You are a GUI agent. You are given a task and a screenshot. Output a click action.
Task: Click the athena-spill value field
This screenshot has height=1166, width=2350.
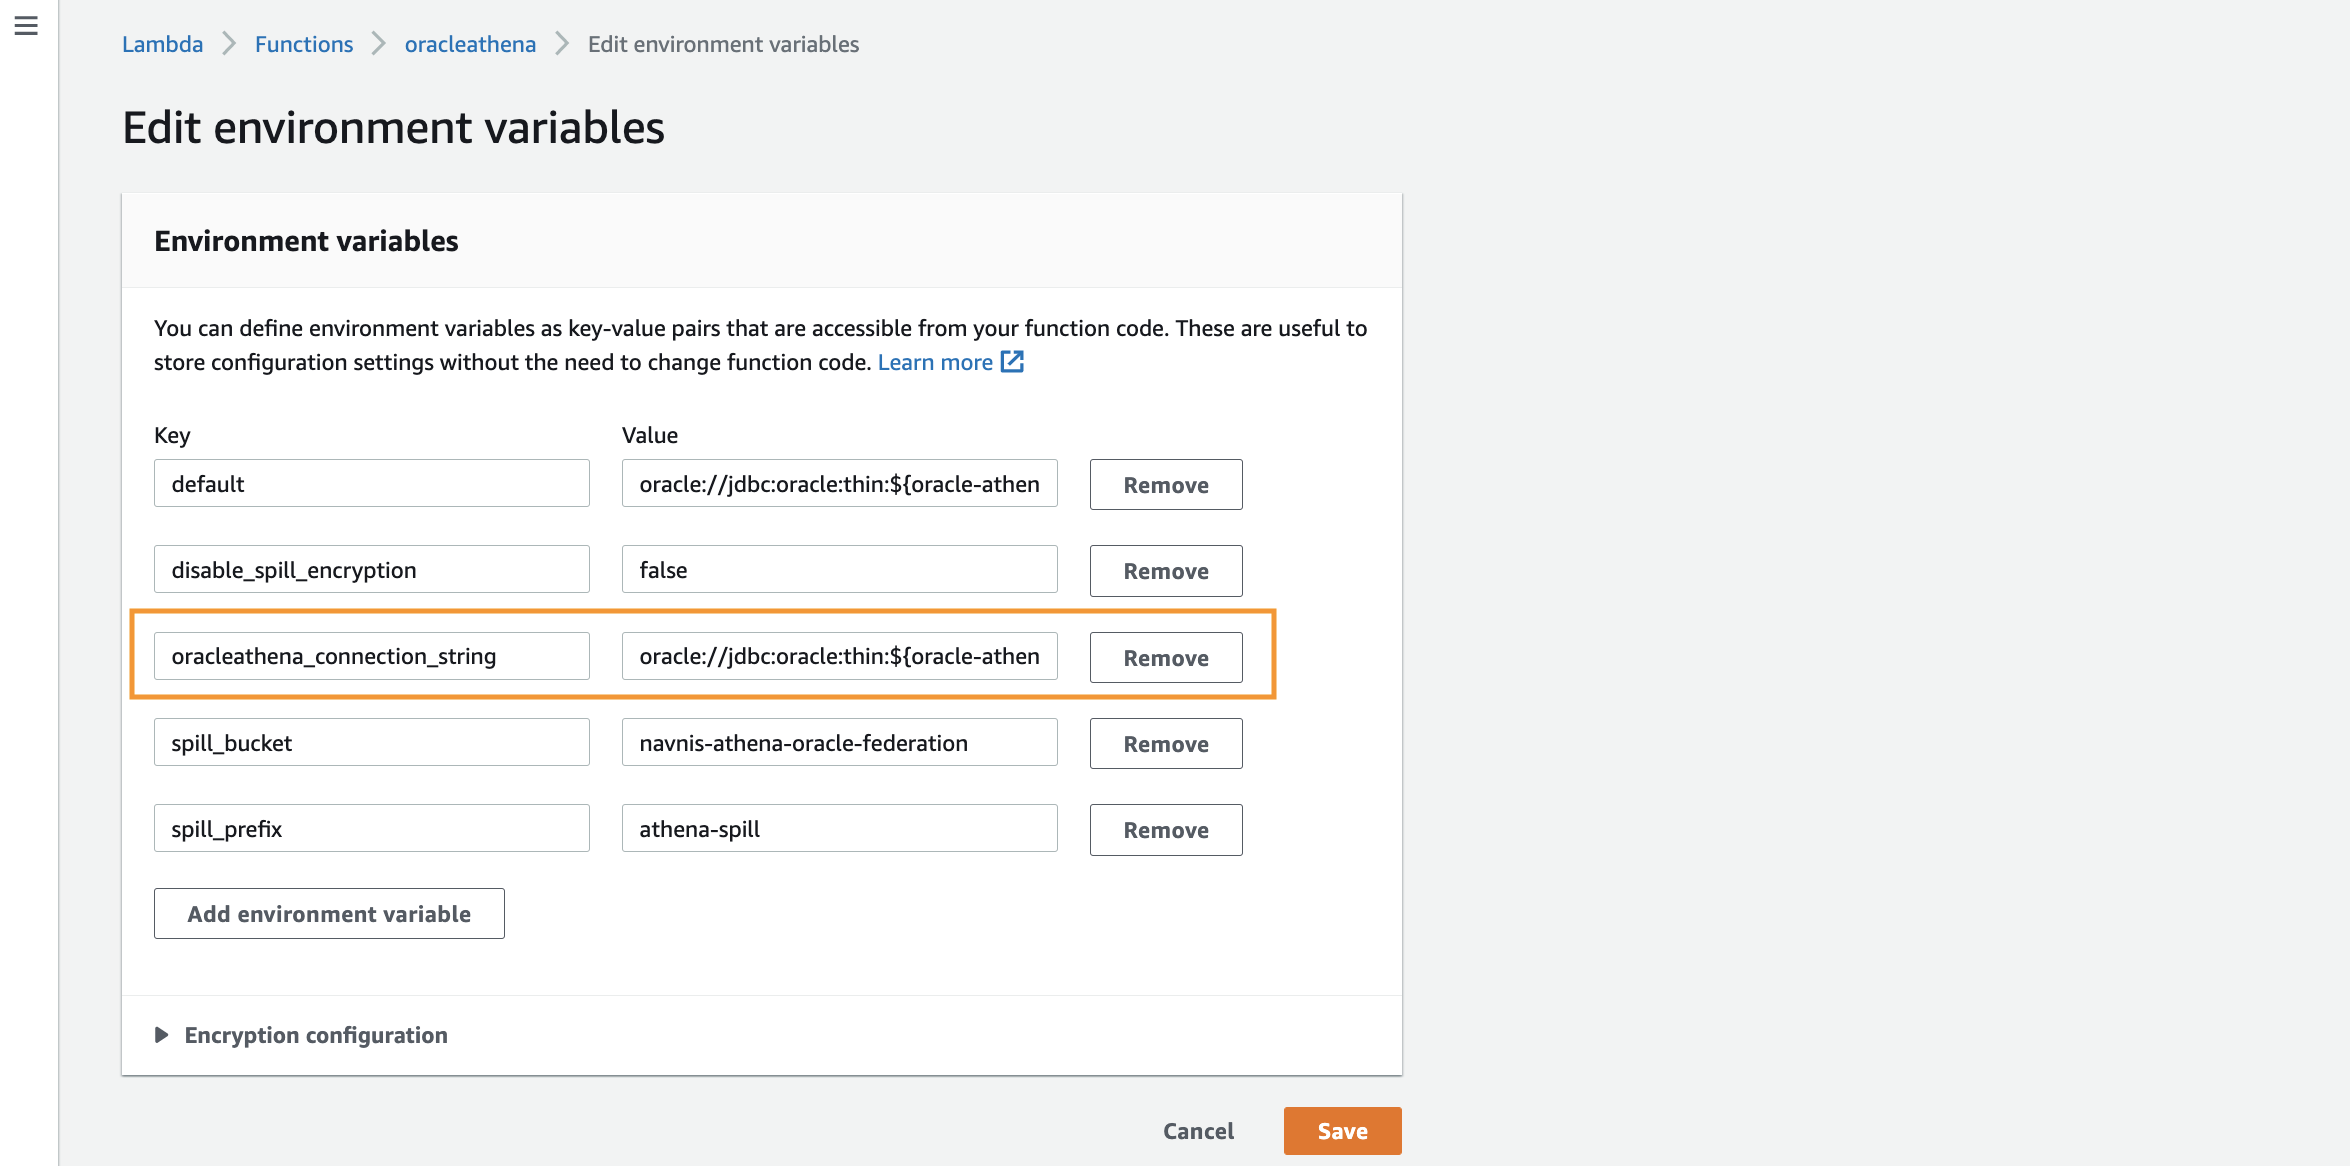(839, 829)
